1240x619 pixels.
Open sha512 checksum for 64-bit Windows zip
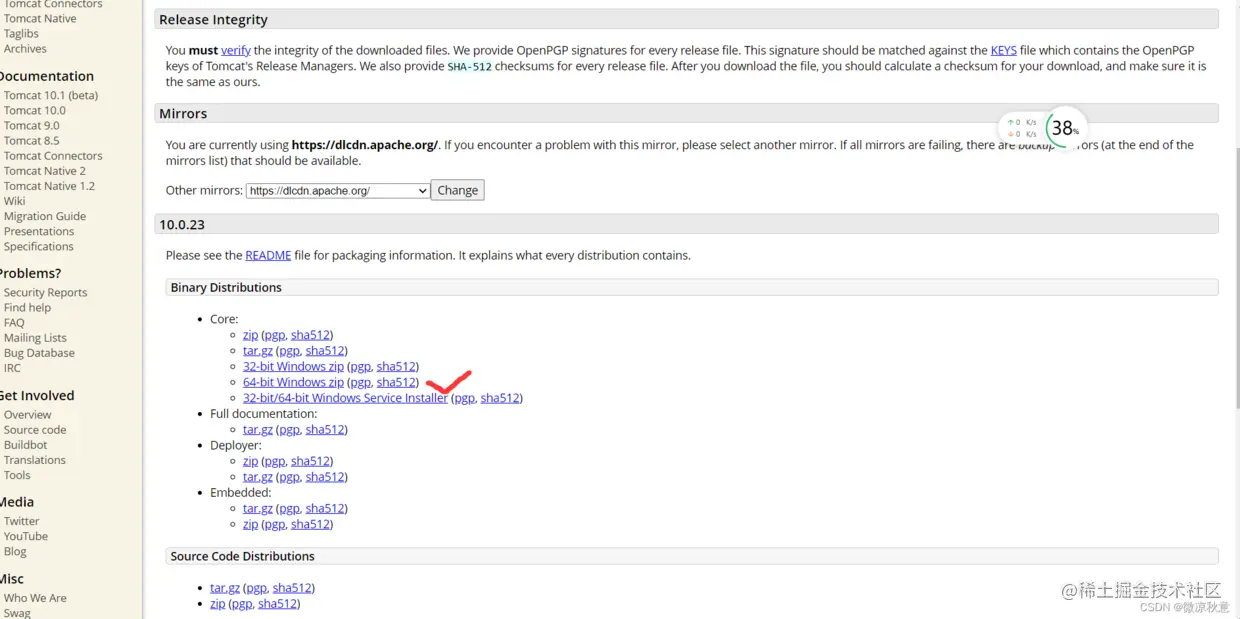coord(396,382)
